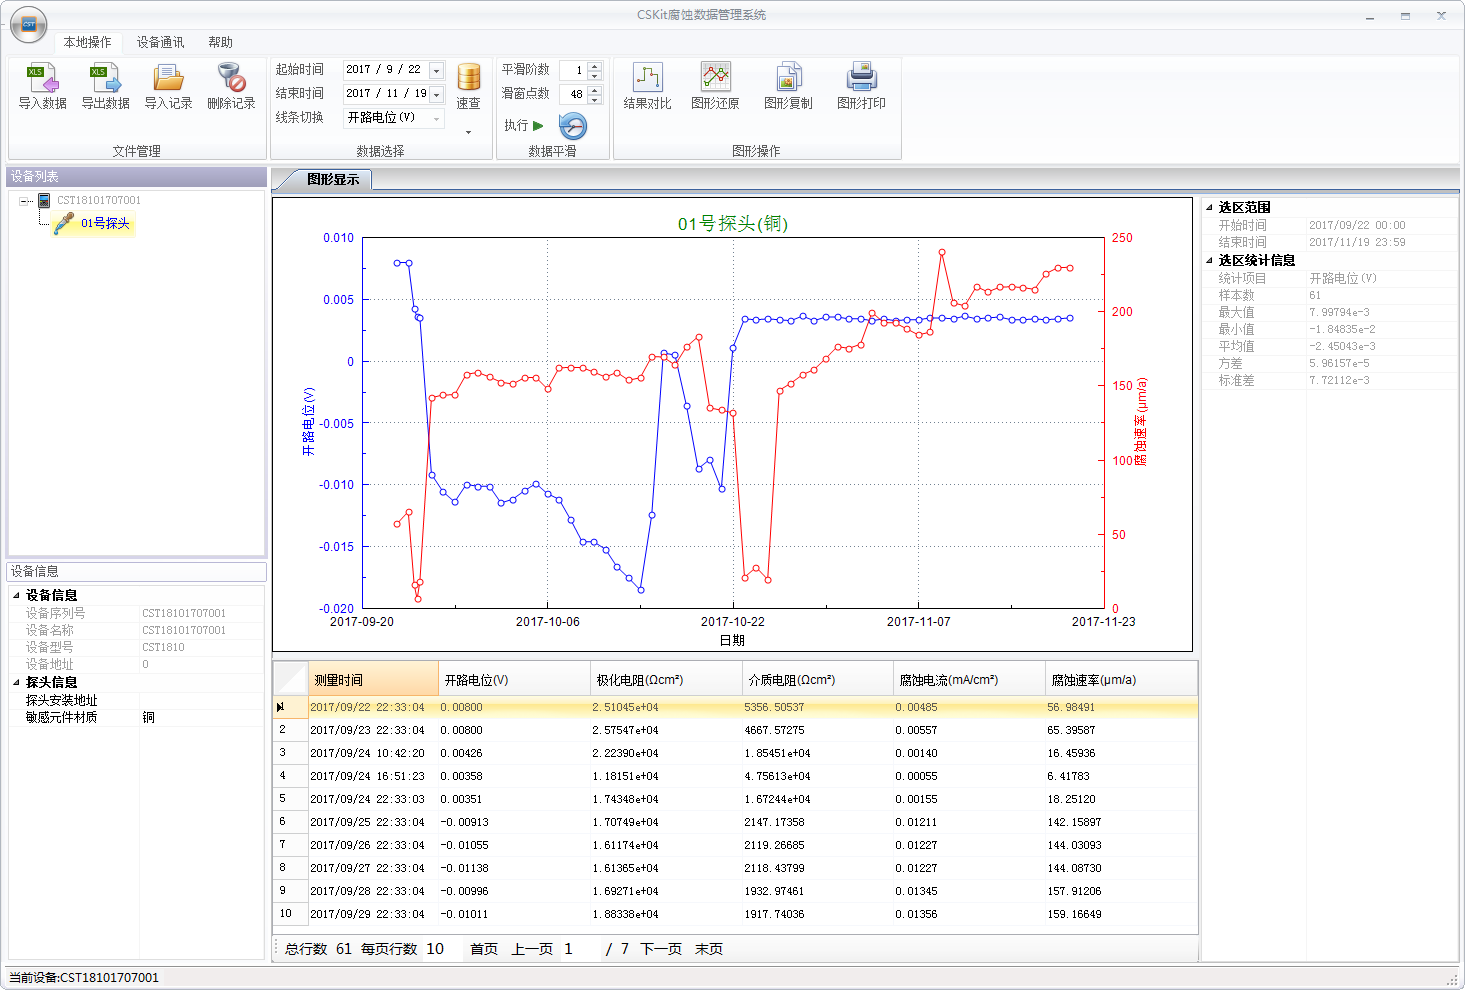
Task: Click the 平滑阶数 input field
Action: tap(574, 70)
